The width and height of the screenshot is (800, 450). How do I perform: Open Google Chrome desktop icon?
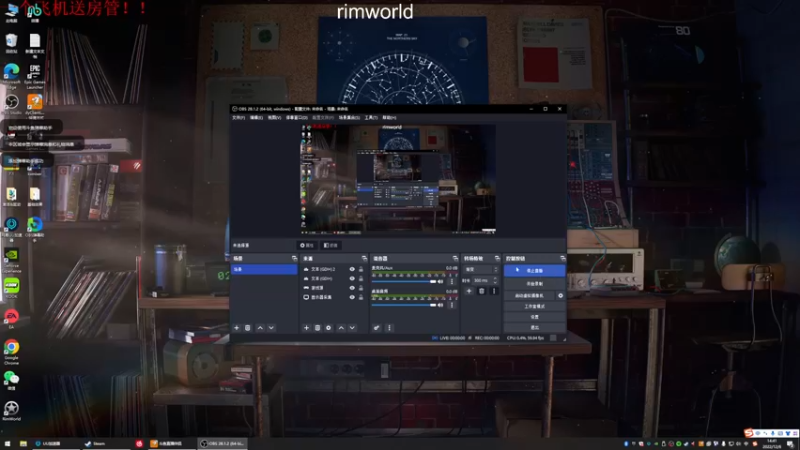11,352
